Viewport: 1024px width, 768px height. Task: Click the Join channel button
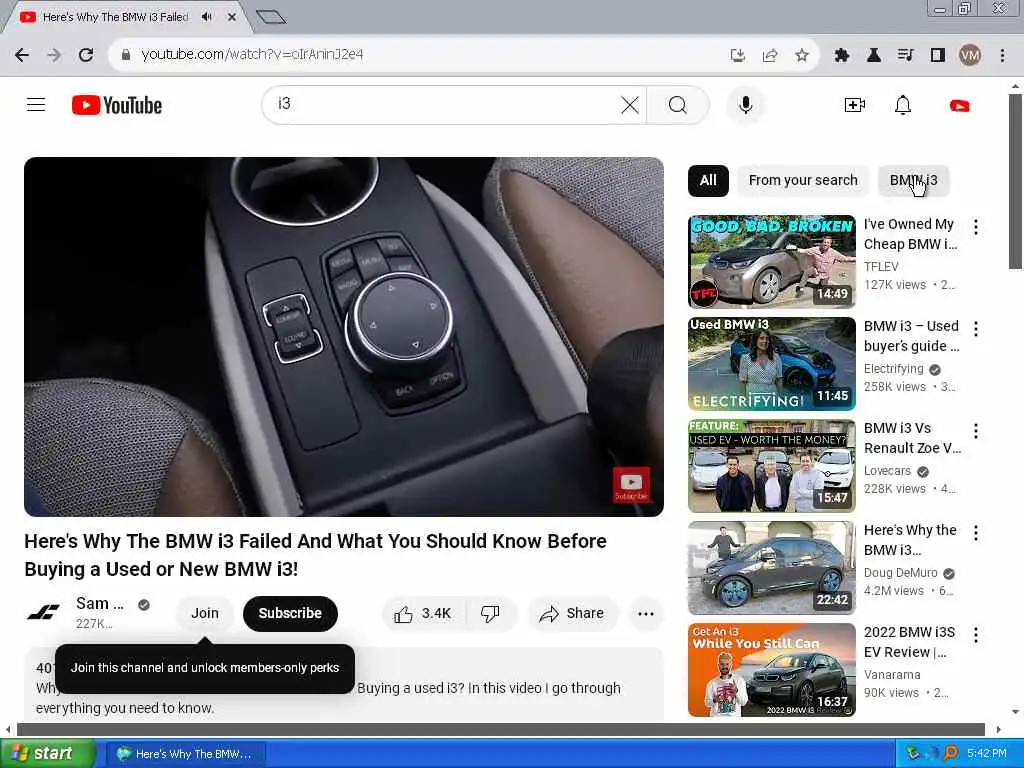point(204,613)
